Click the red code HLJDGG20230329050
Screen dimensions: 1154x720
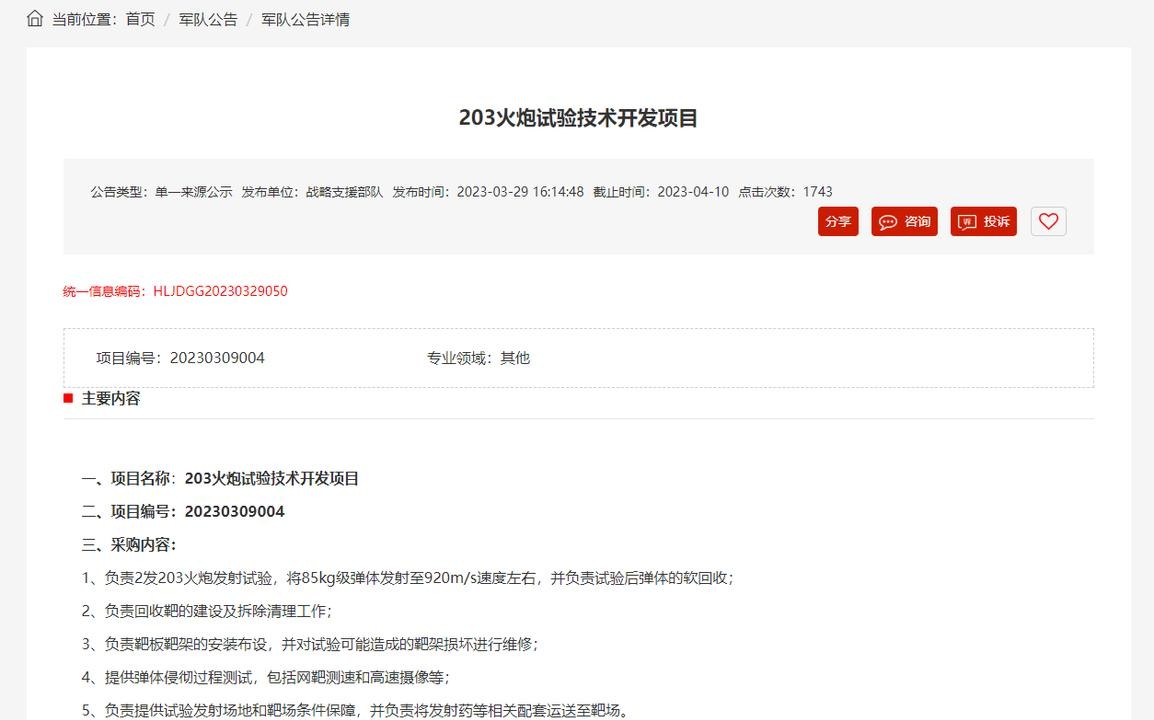220,291
